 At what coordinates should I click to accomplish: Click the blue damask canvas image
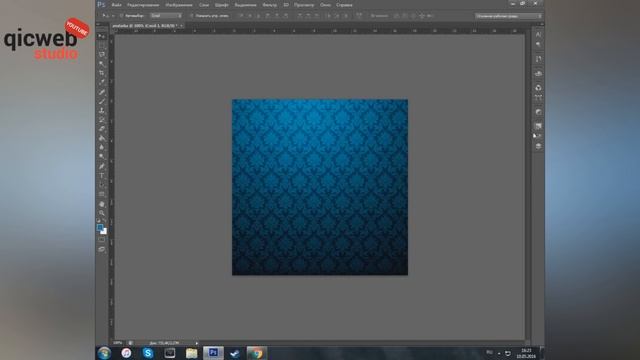coord(320,187)
